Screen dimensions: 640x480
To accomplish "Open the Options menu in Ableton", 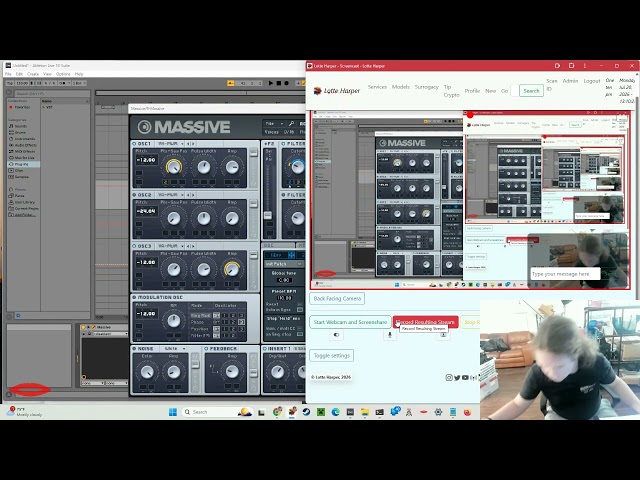I will [x=63, y=74].
